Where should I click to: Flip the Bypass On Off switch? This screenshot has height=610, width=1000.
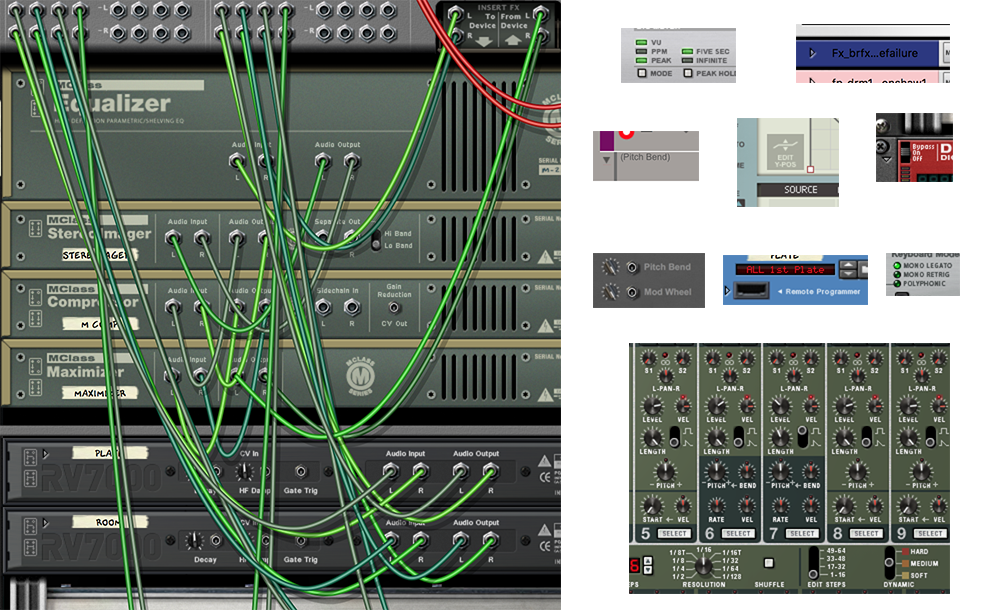(x=904, y=152)
